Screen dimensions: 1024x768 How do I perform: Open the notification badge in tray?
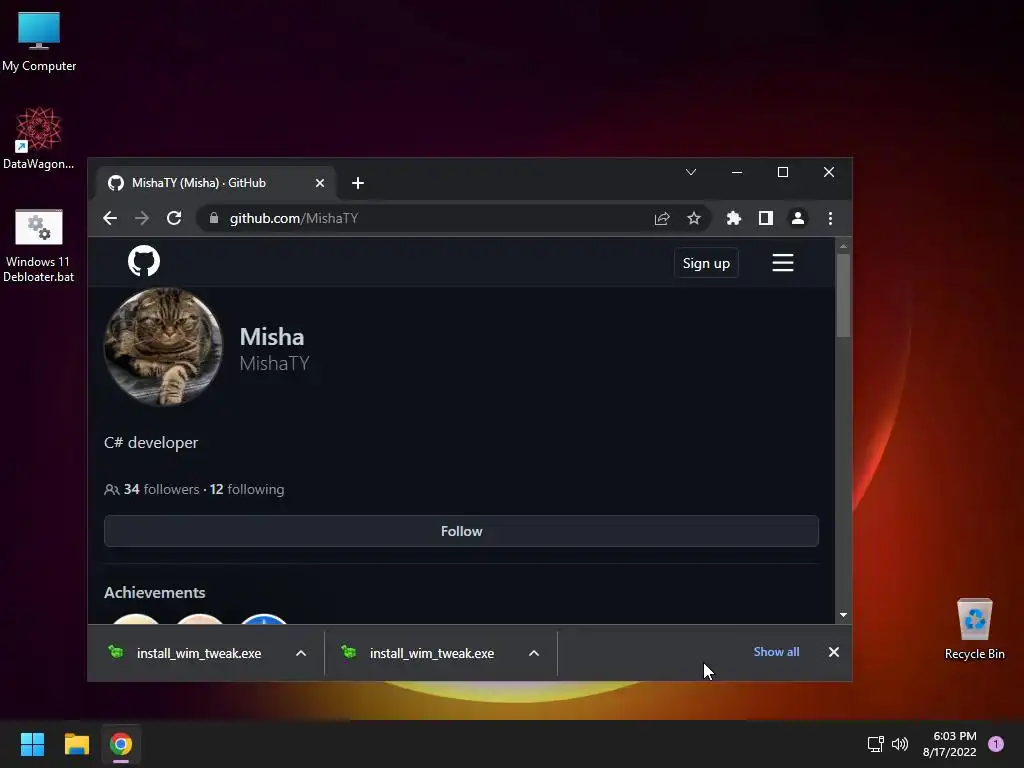pyautogui.click(x=996, y=744)
